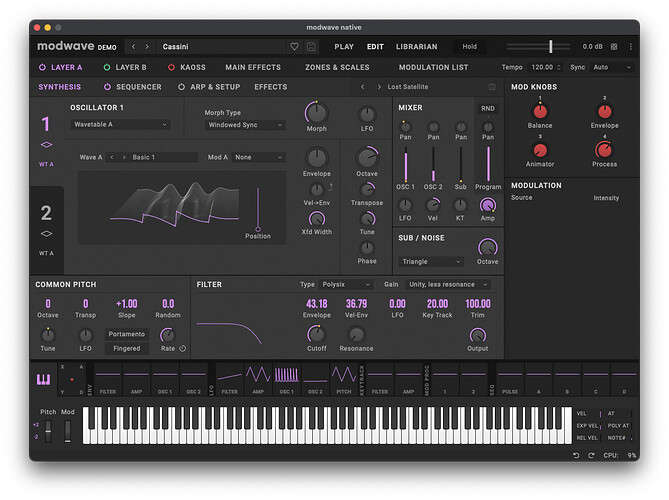
Task: Select oscillator 1 tab
Action: (x=46, y=141)
